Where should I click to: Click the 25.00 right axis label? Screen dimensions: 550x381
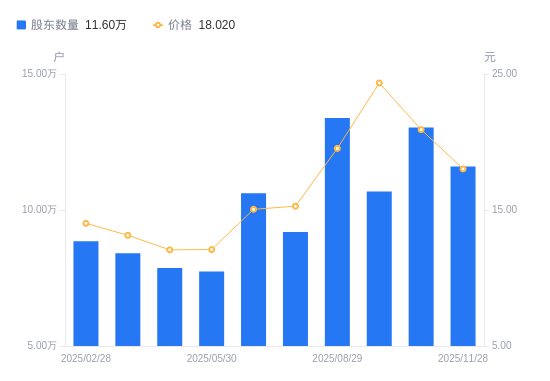(x=504, y=73)
